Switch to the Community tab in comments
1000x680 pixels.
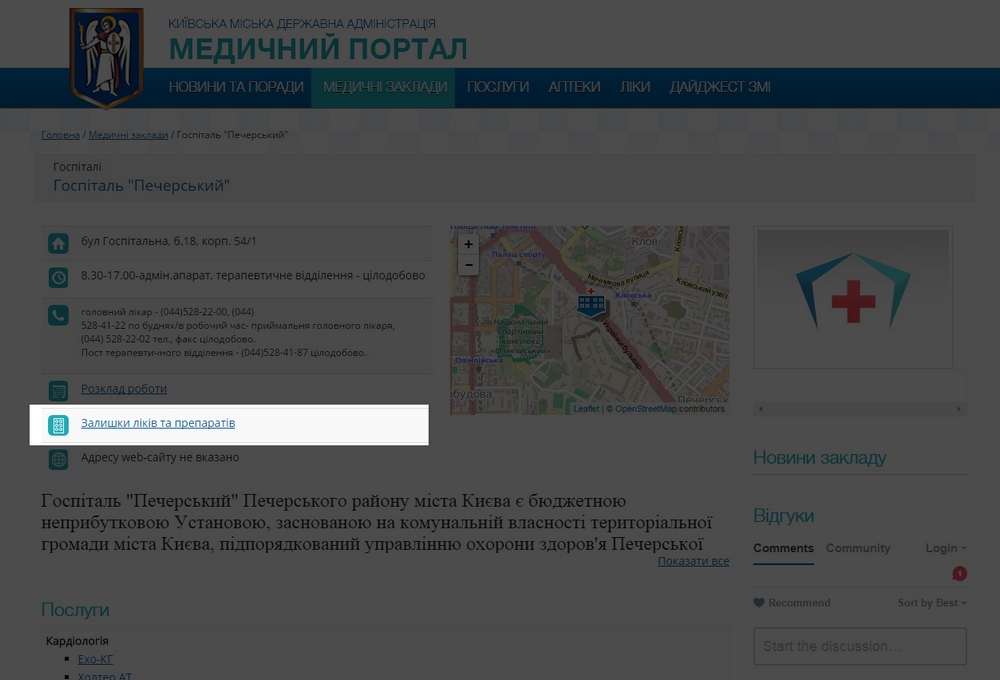856,548
